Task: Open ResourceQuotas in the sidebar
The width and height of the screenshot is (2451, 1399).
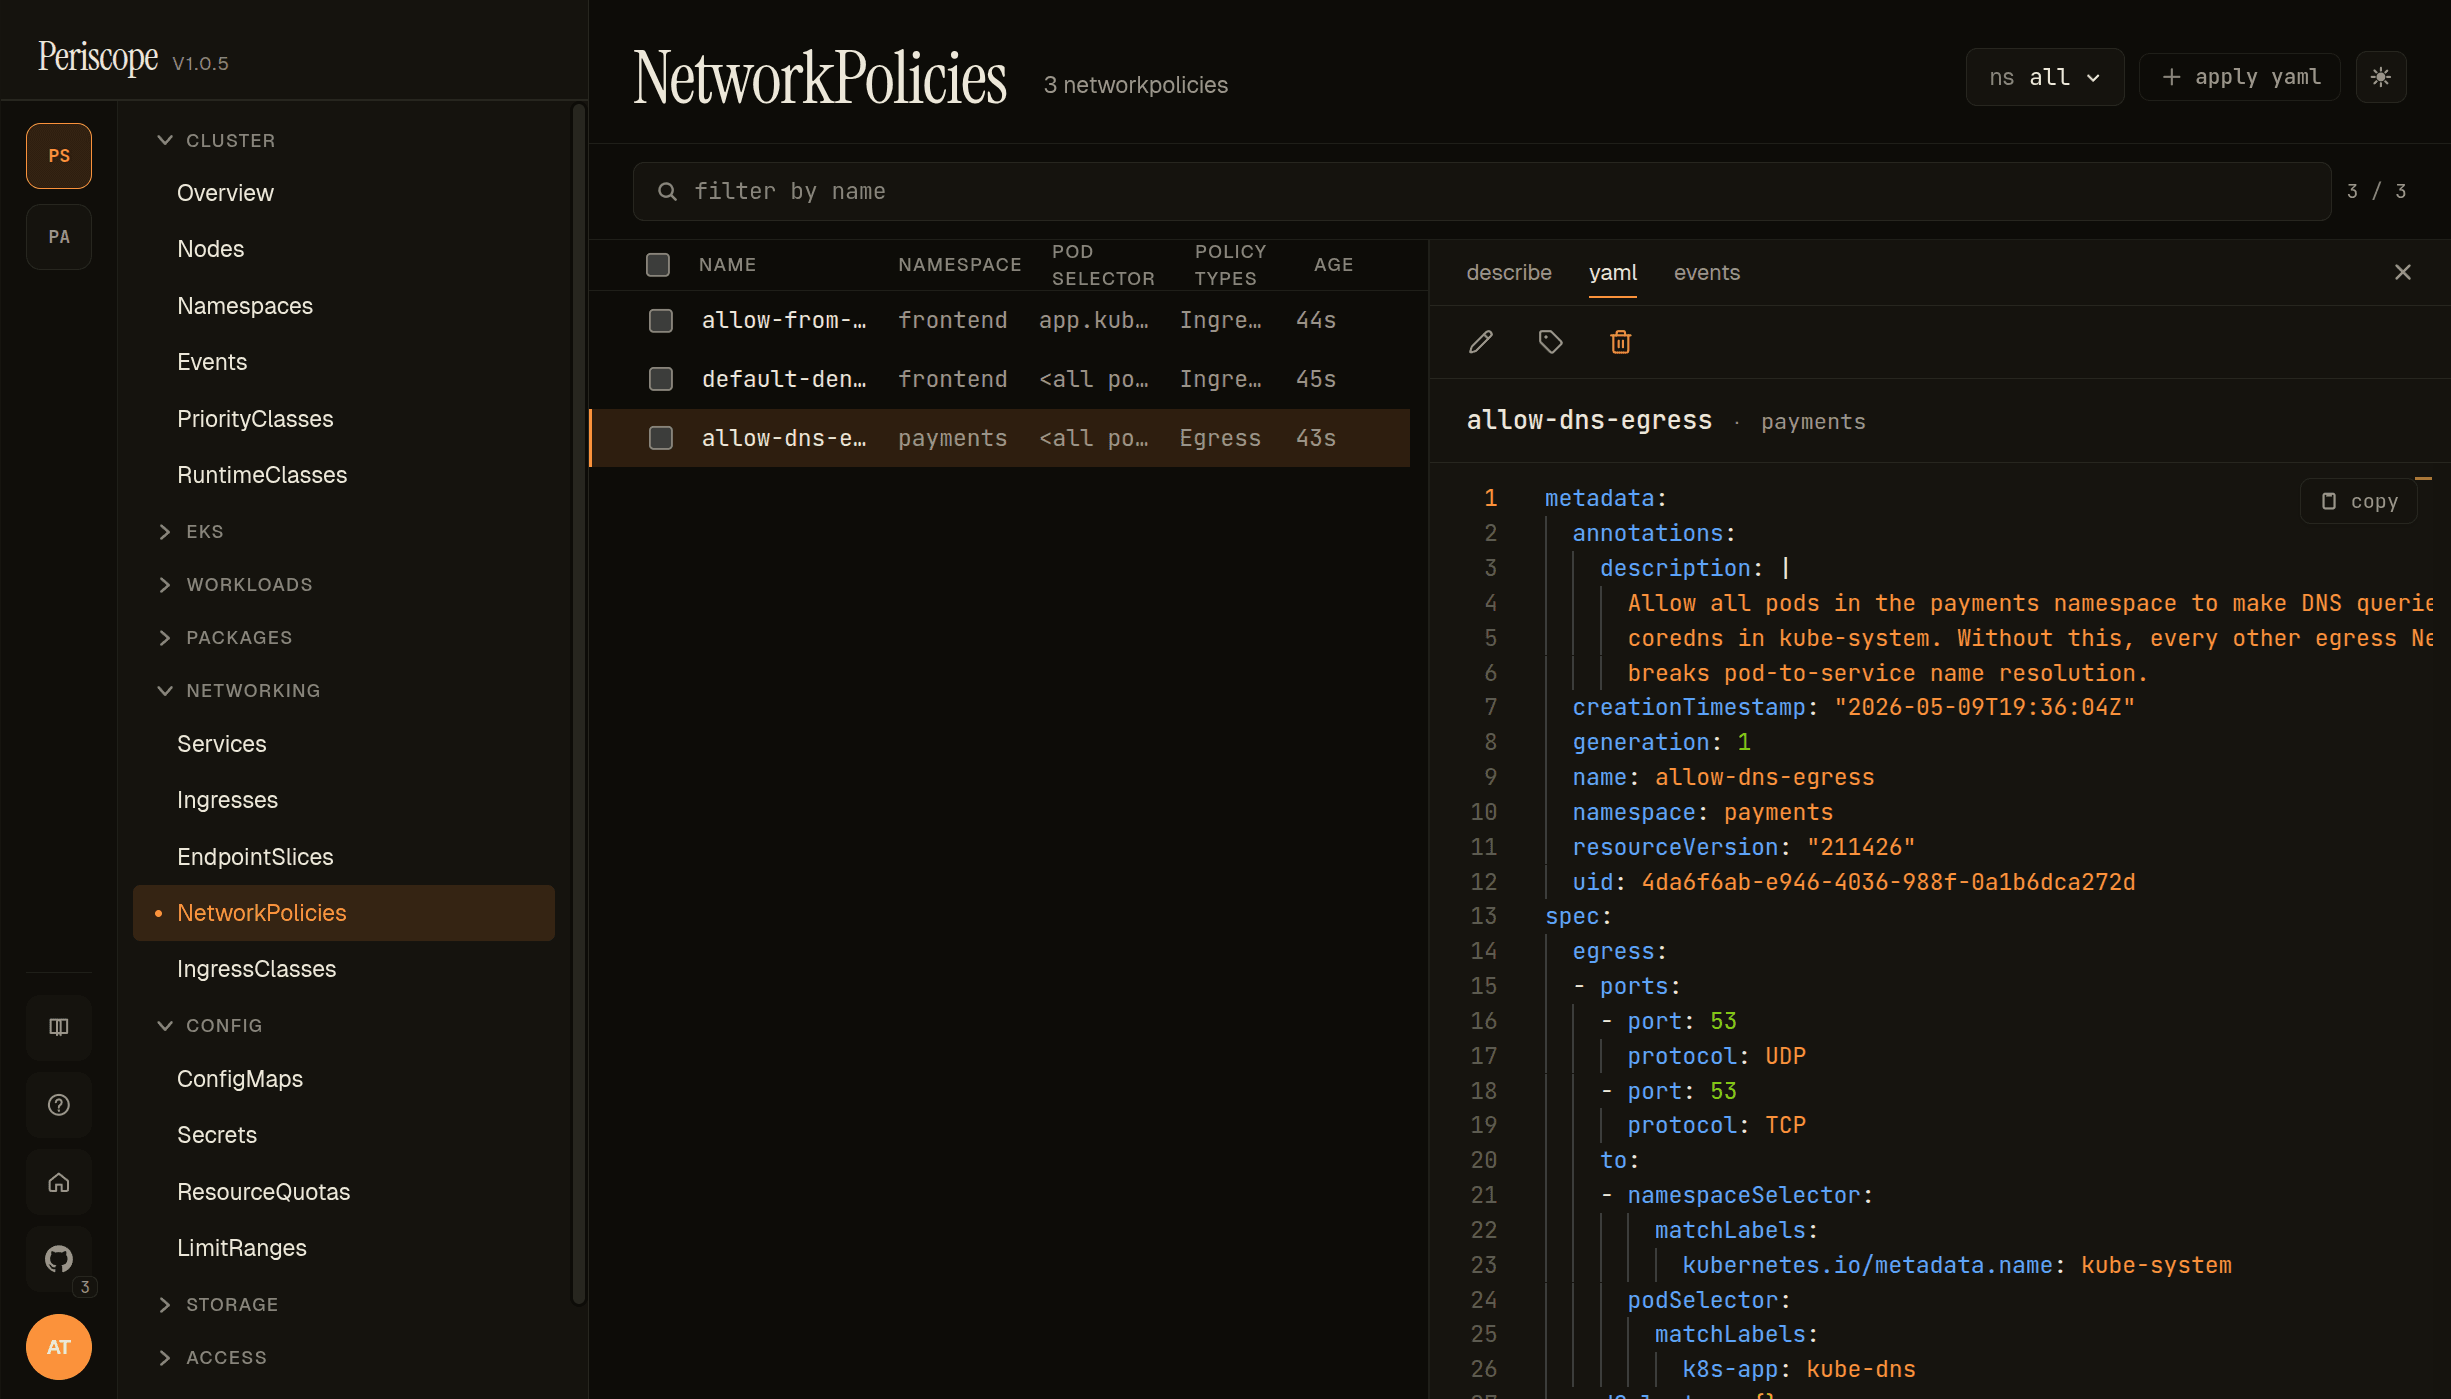Action: tap(344, 1192)
